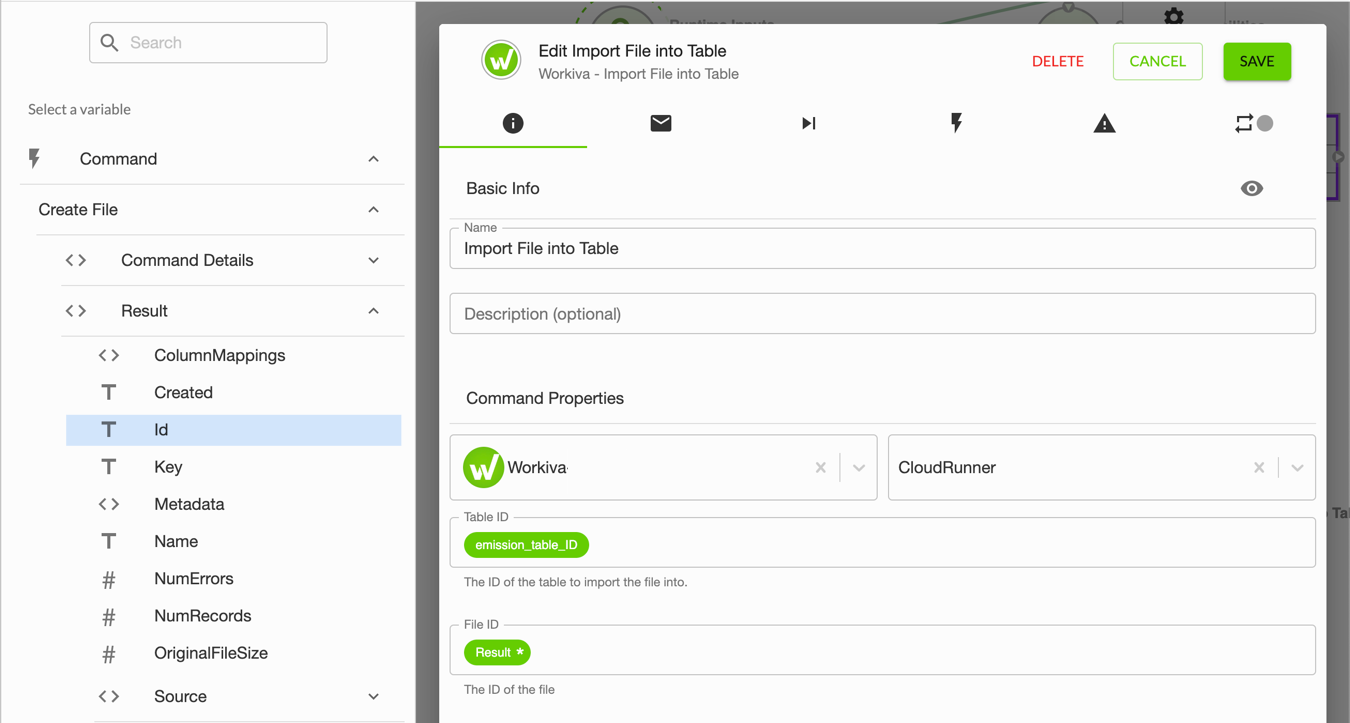Click the number icon beside OriginalFileSize
The width and height of the screenshot is (1350, 723).
coord(109,653)
